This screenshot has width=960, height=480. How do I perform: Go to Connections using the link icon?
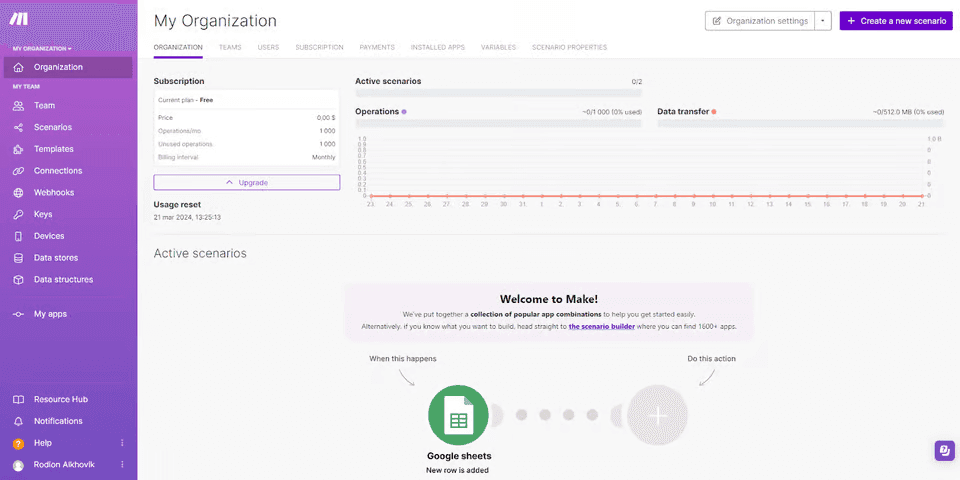18,171
